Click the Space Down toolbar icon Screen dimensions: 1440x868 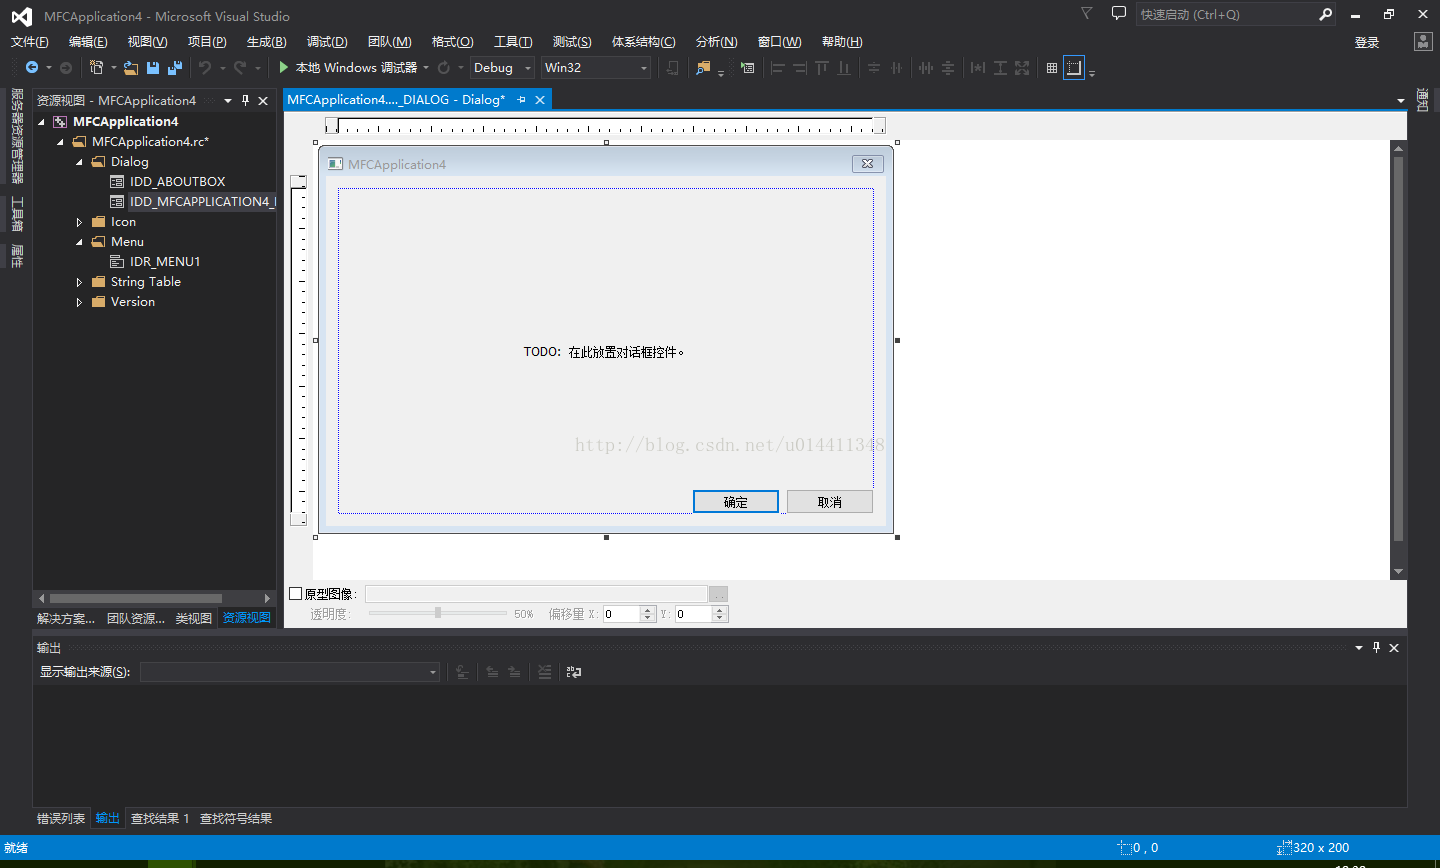coord(948,67)
